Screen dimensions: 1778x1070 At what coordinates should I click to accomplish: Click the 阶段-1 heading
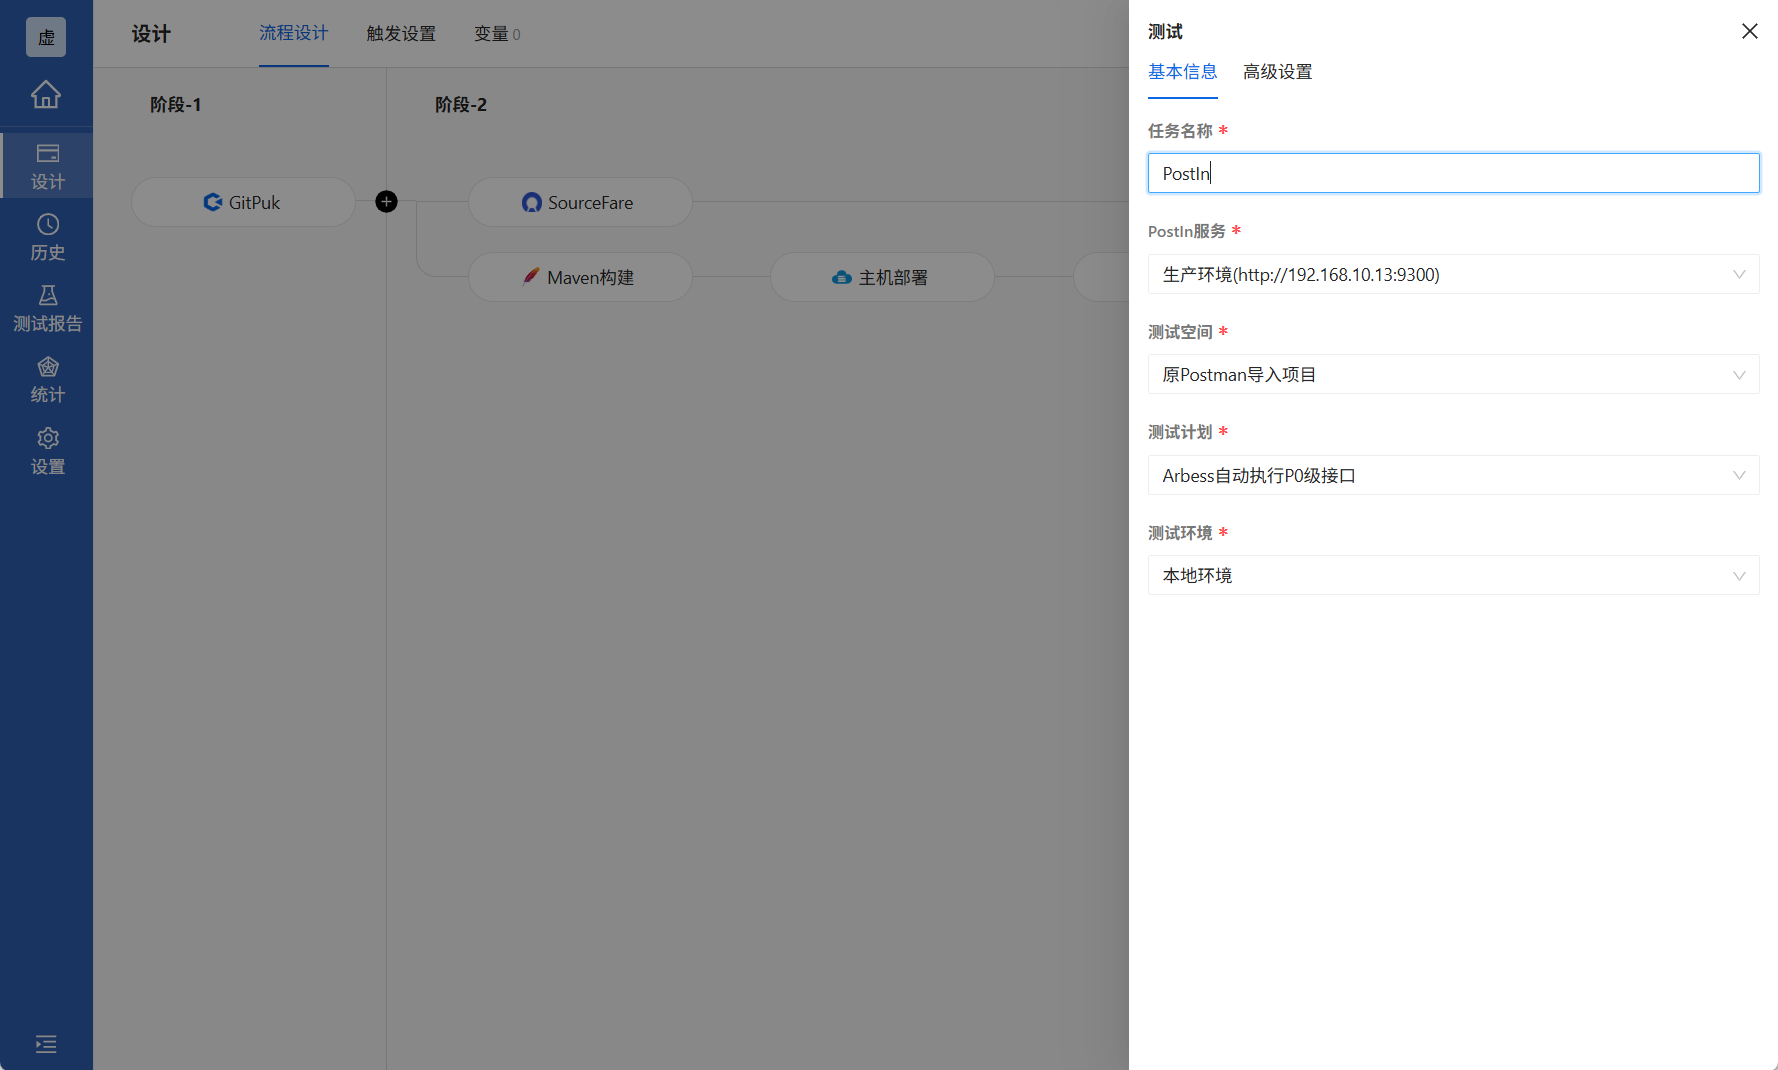tap(176, 105)
